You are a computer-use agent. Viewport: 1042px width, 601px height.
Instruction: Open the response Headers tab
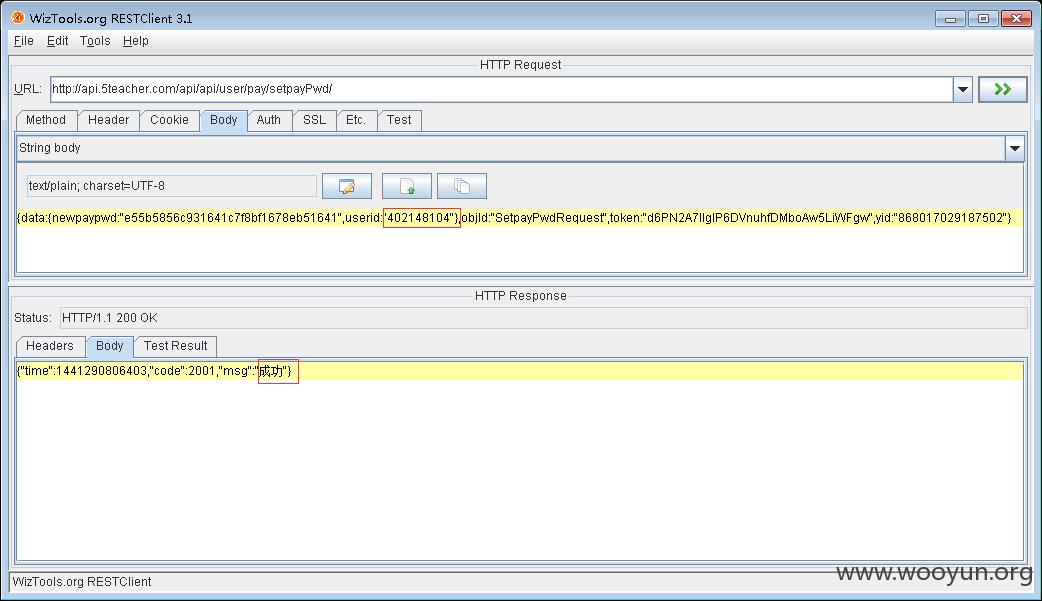point(50,346)
